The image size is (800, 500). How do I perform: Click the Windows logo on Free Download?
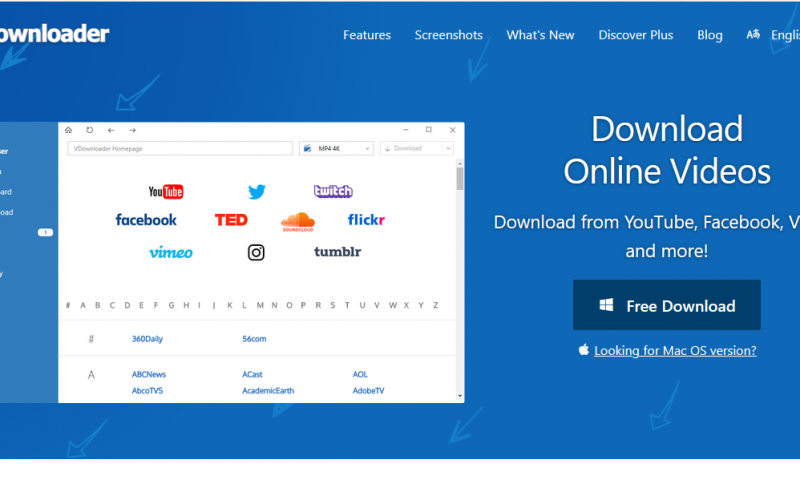[x=606, y=305]
